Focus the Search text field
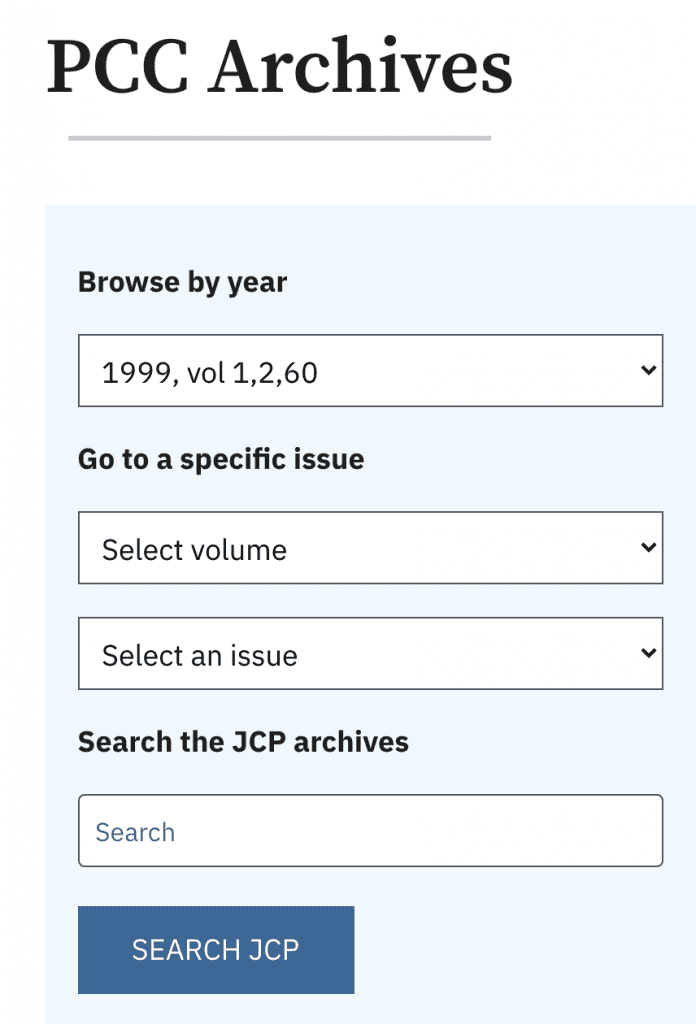 [x=370, y=831]
